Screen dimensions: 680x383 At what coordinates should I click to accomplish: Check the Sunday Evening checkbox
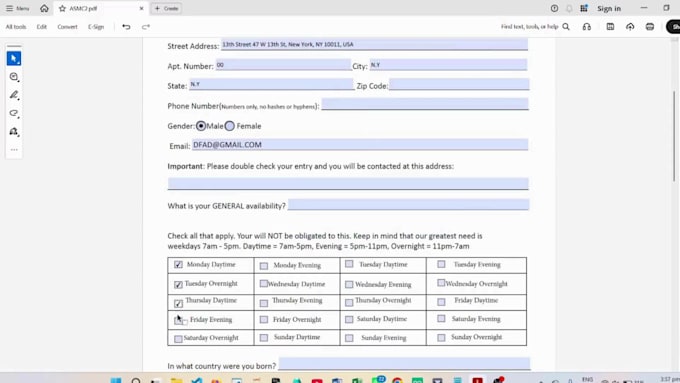pos(349,338)
